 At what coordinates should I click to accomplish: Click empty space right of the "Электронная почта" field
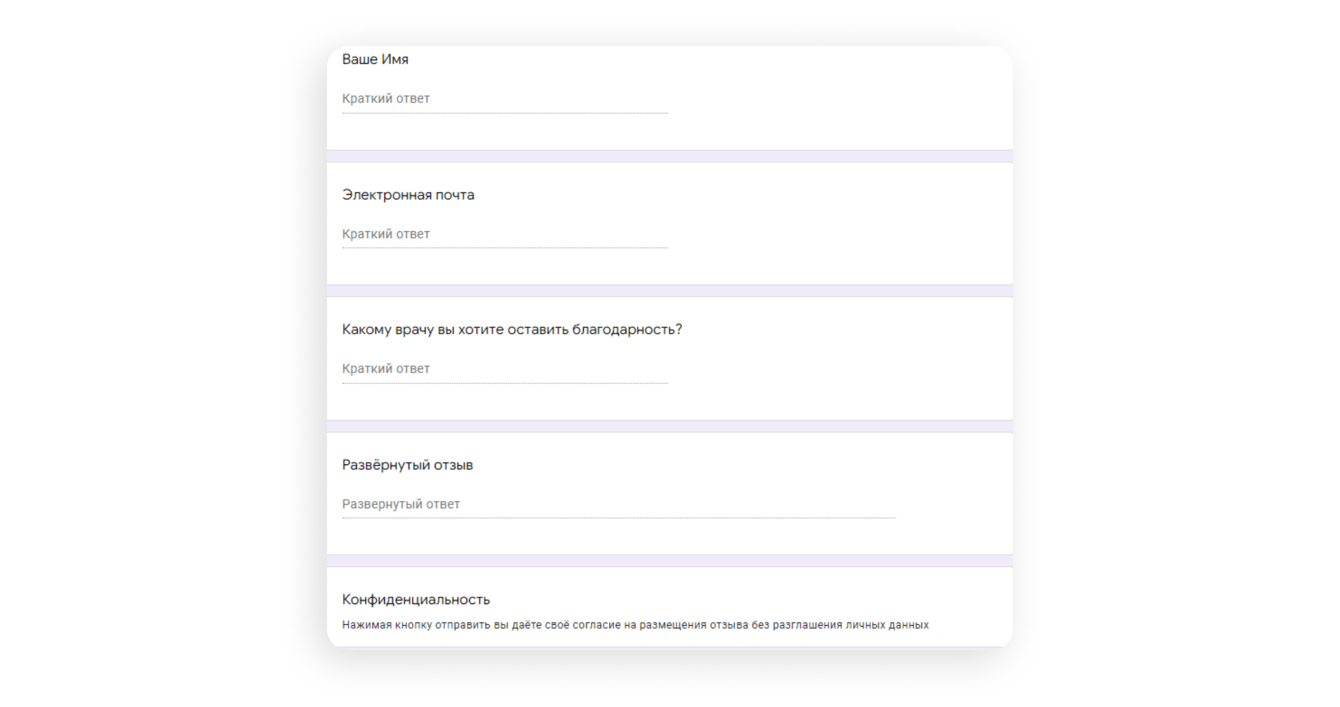click(x=840, y=234)
